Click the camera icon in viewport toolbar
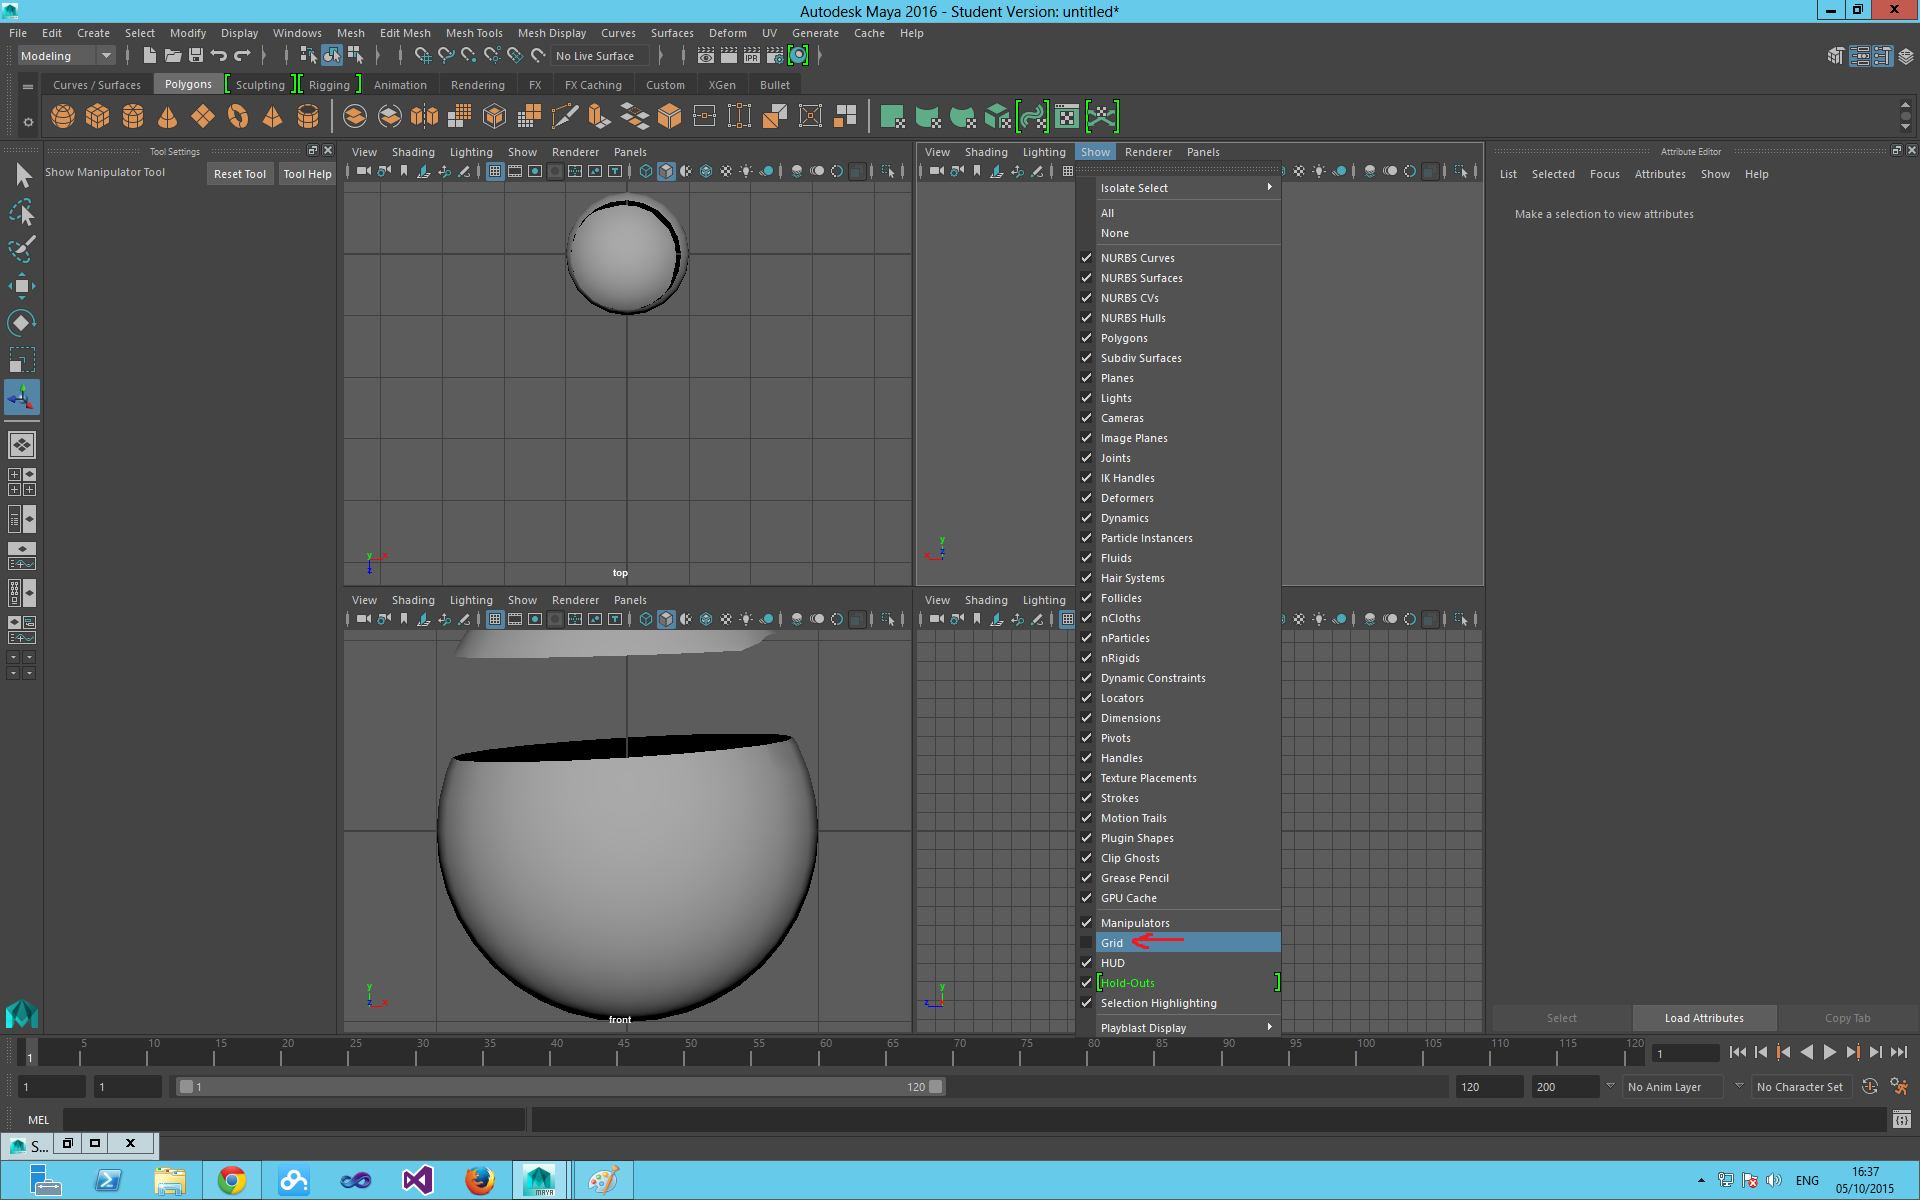This screenshot has height=1200, width=1920. pos(364,173)
